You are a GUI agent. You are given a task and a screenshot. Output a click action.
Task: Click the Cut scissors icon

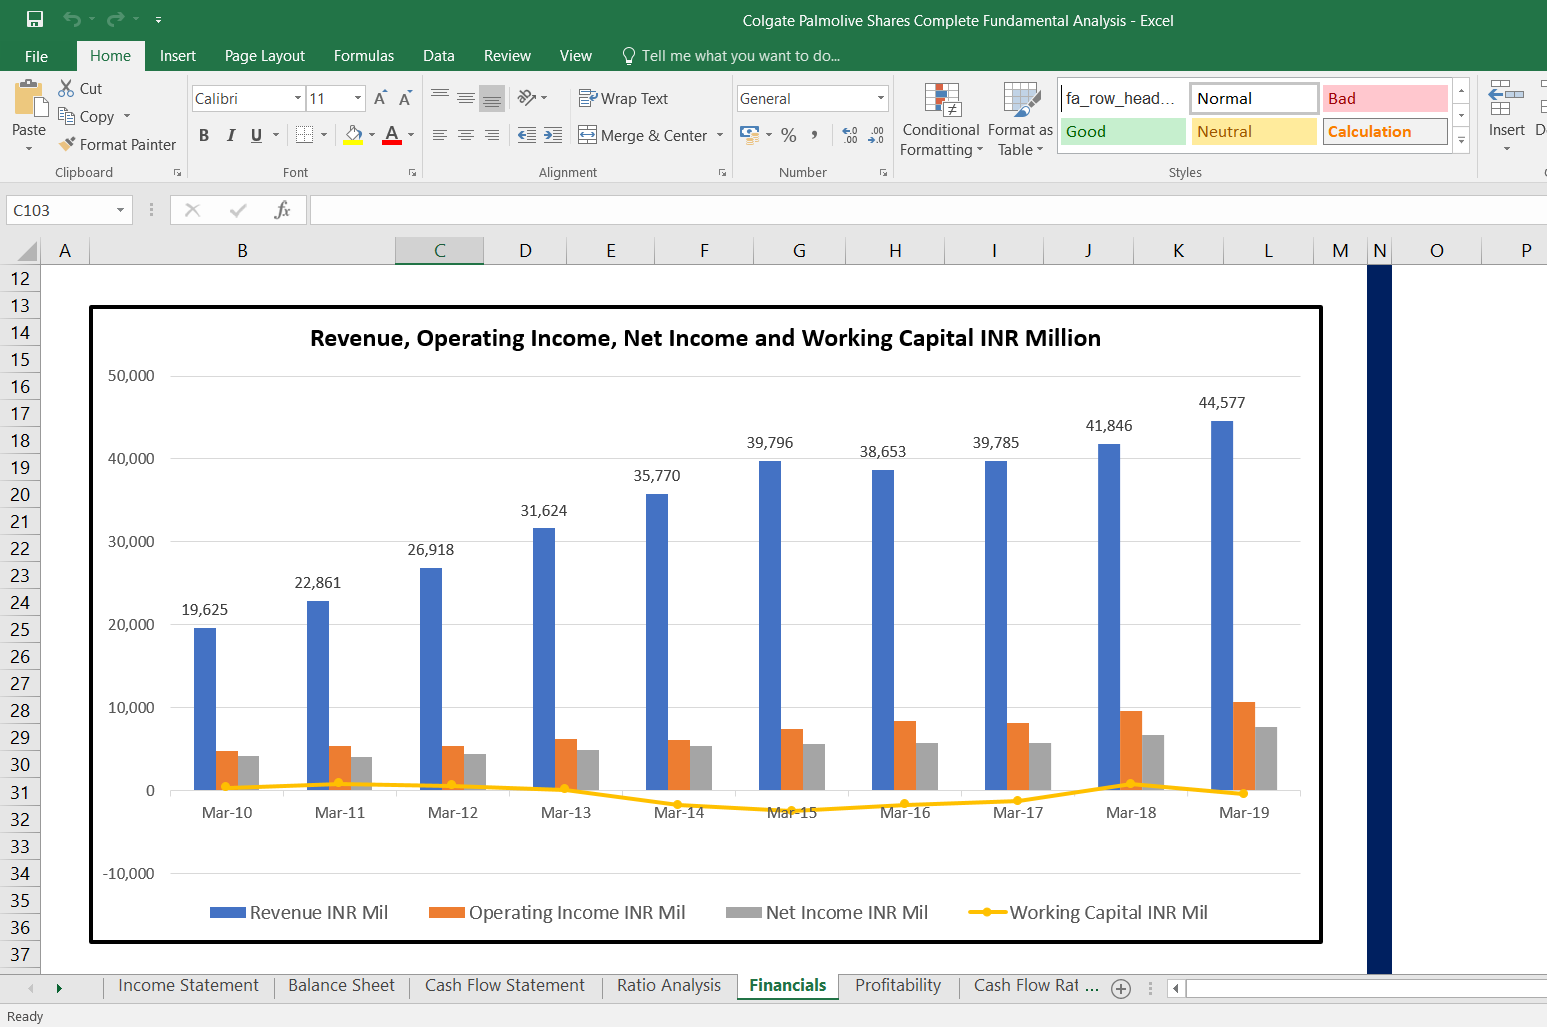pyautogui.click(x=66, y=88)
